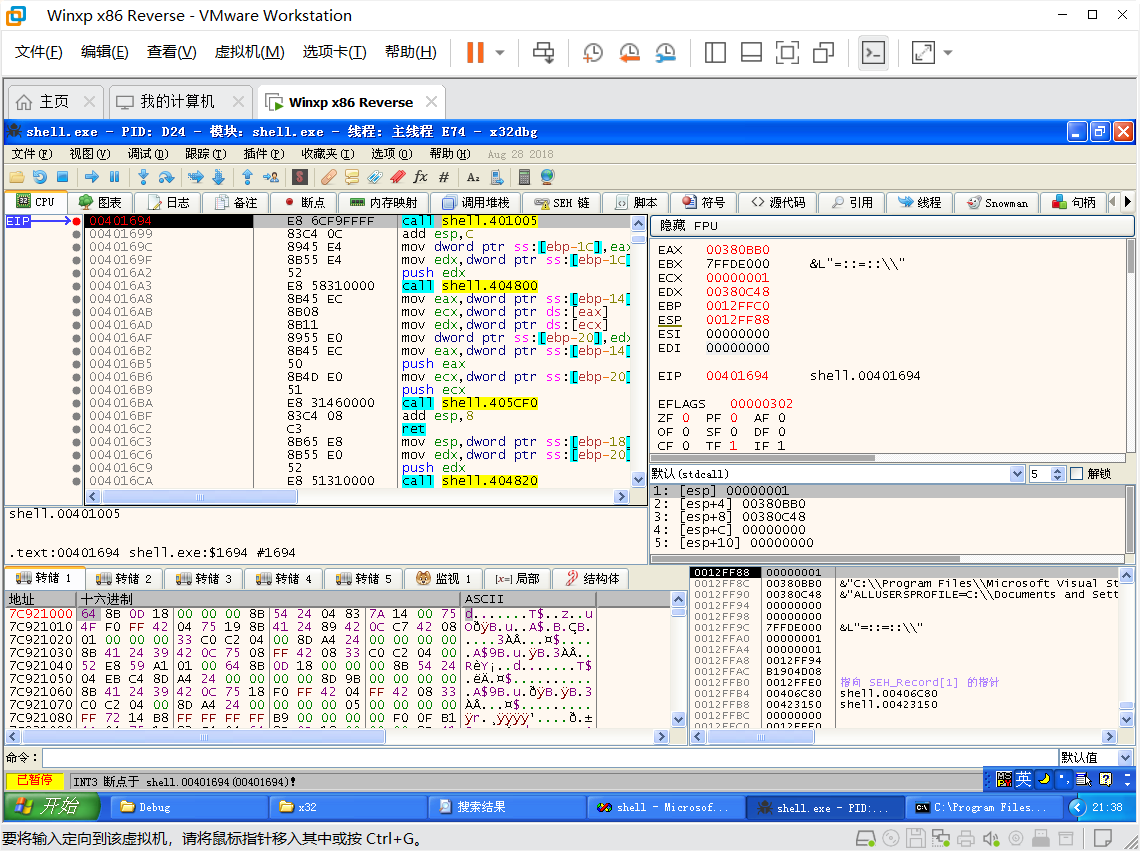
Task: Click VMware full screen icon
Action: tap(787, 52)
